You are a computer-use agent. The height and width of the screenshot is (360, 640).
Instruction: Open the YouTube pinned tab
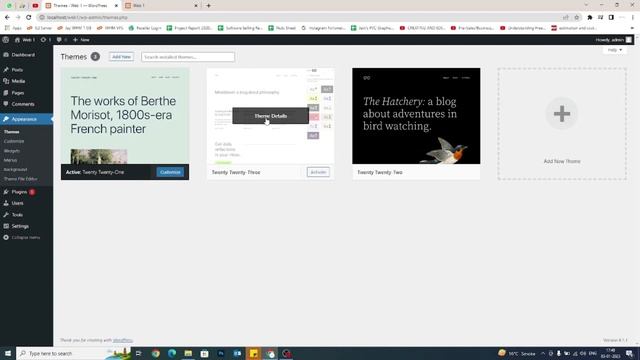click(35, 6)
